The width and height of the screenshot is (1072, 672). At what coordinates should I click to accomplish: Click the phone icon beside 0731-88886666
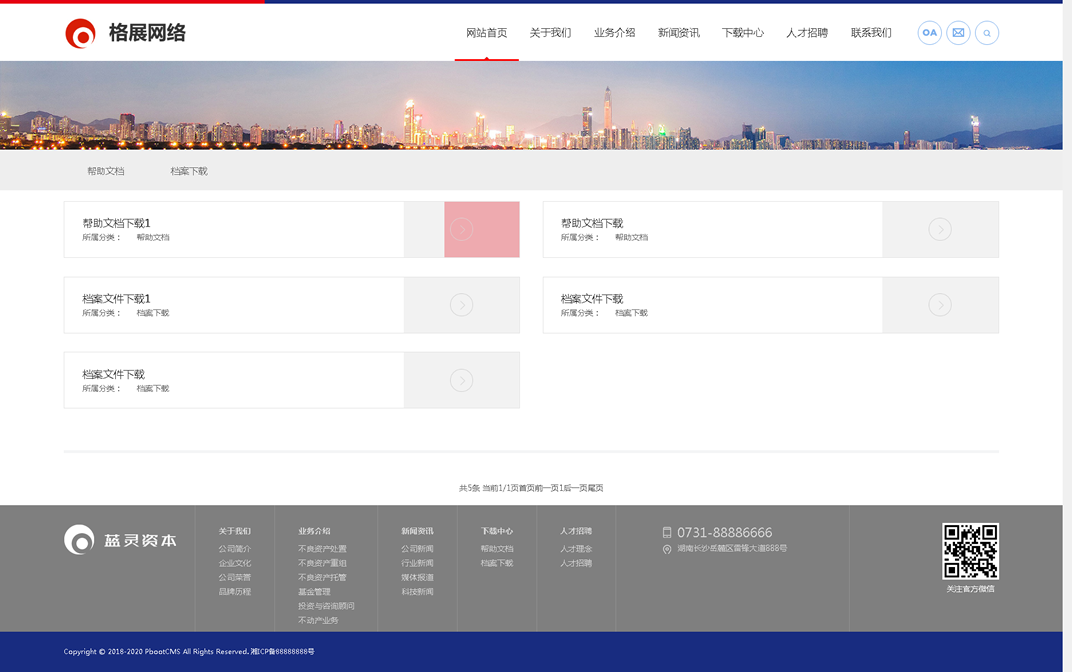[667, 533]
